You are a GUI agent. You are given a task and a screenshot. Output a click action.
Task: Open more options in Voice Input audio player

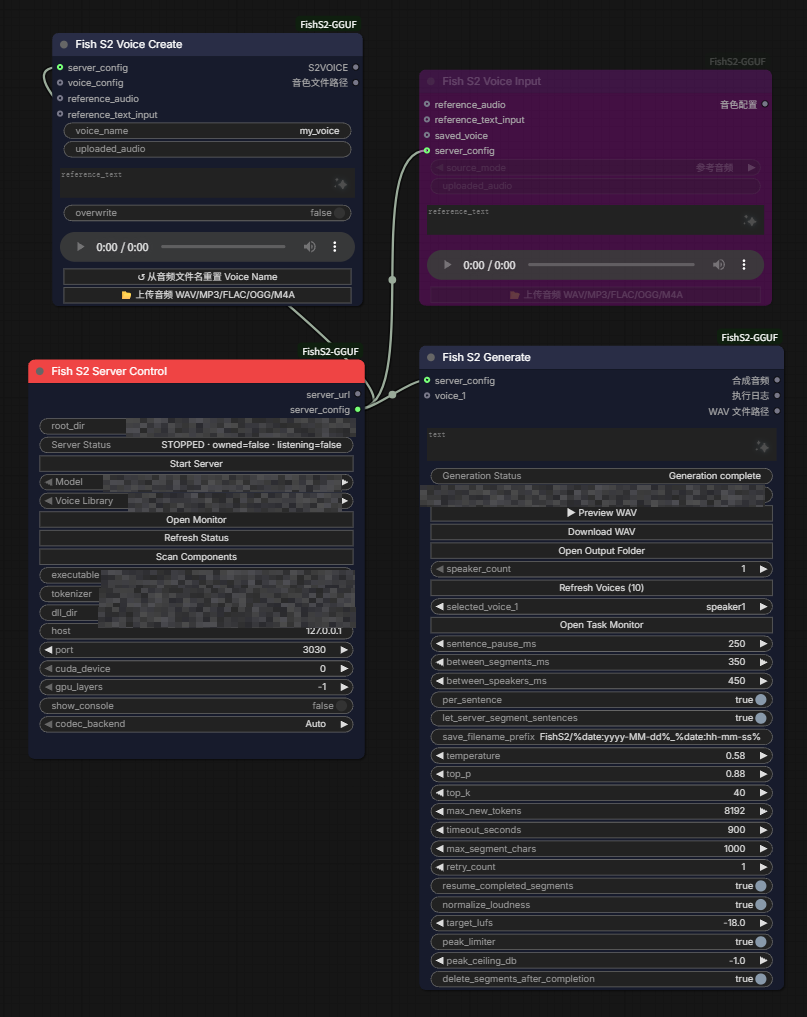[744, 265]
